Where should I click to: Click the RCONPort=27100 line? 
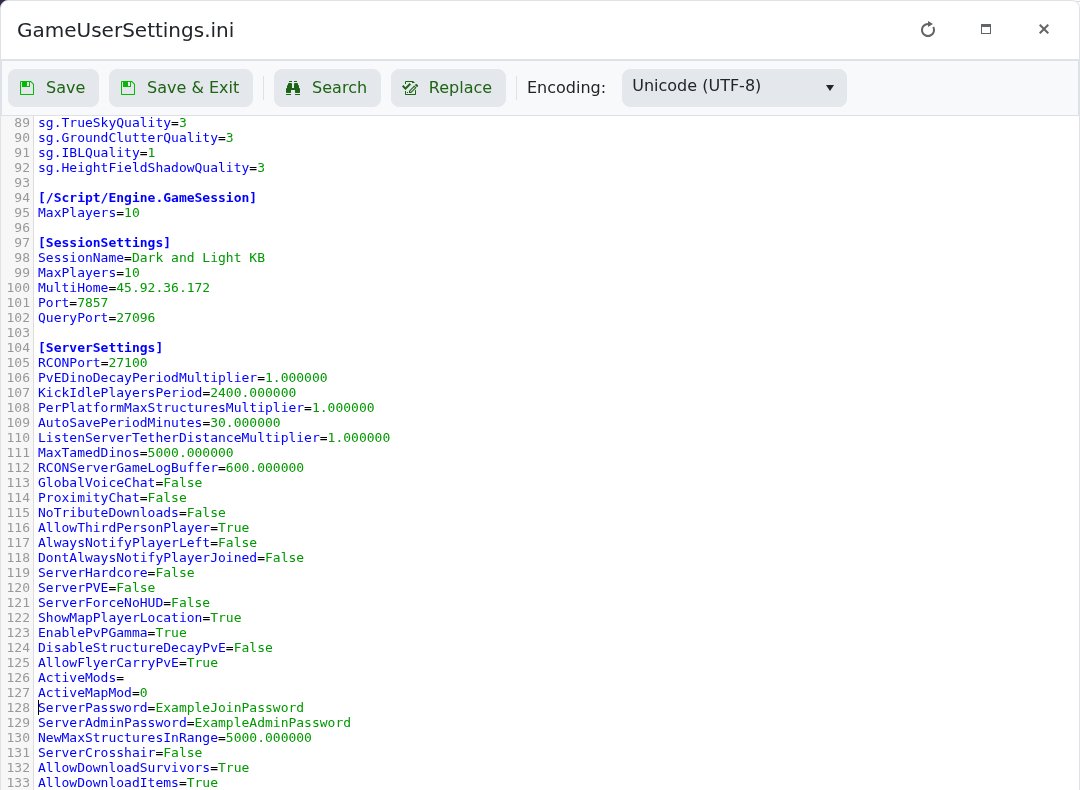click(92, 363)
